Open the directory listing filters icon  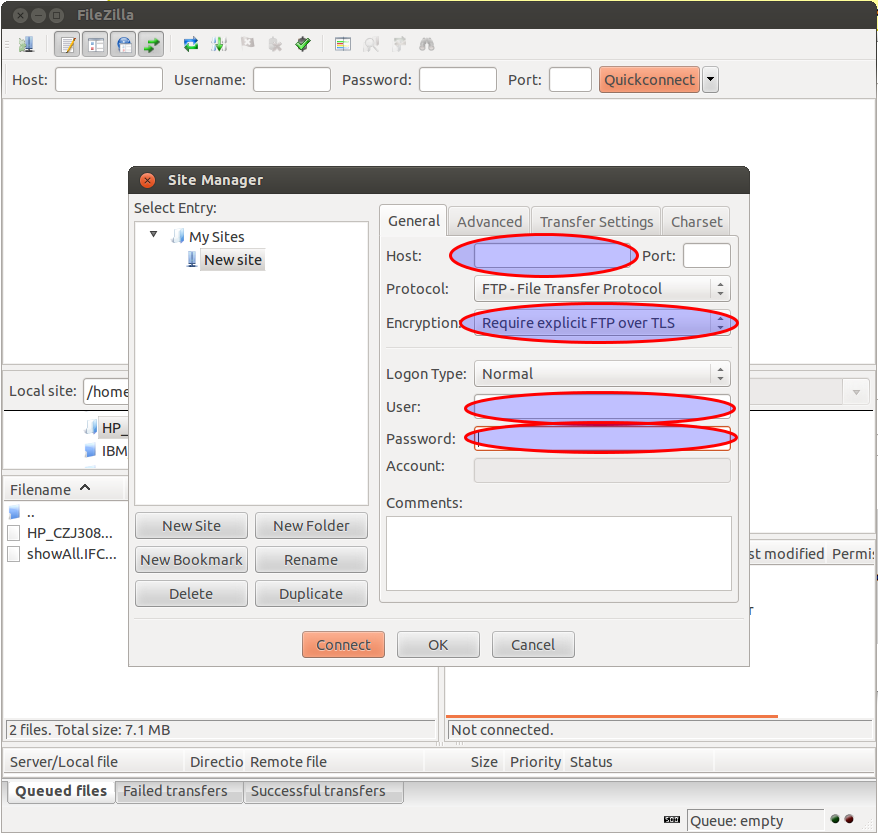tap(343, 44)
